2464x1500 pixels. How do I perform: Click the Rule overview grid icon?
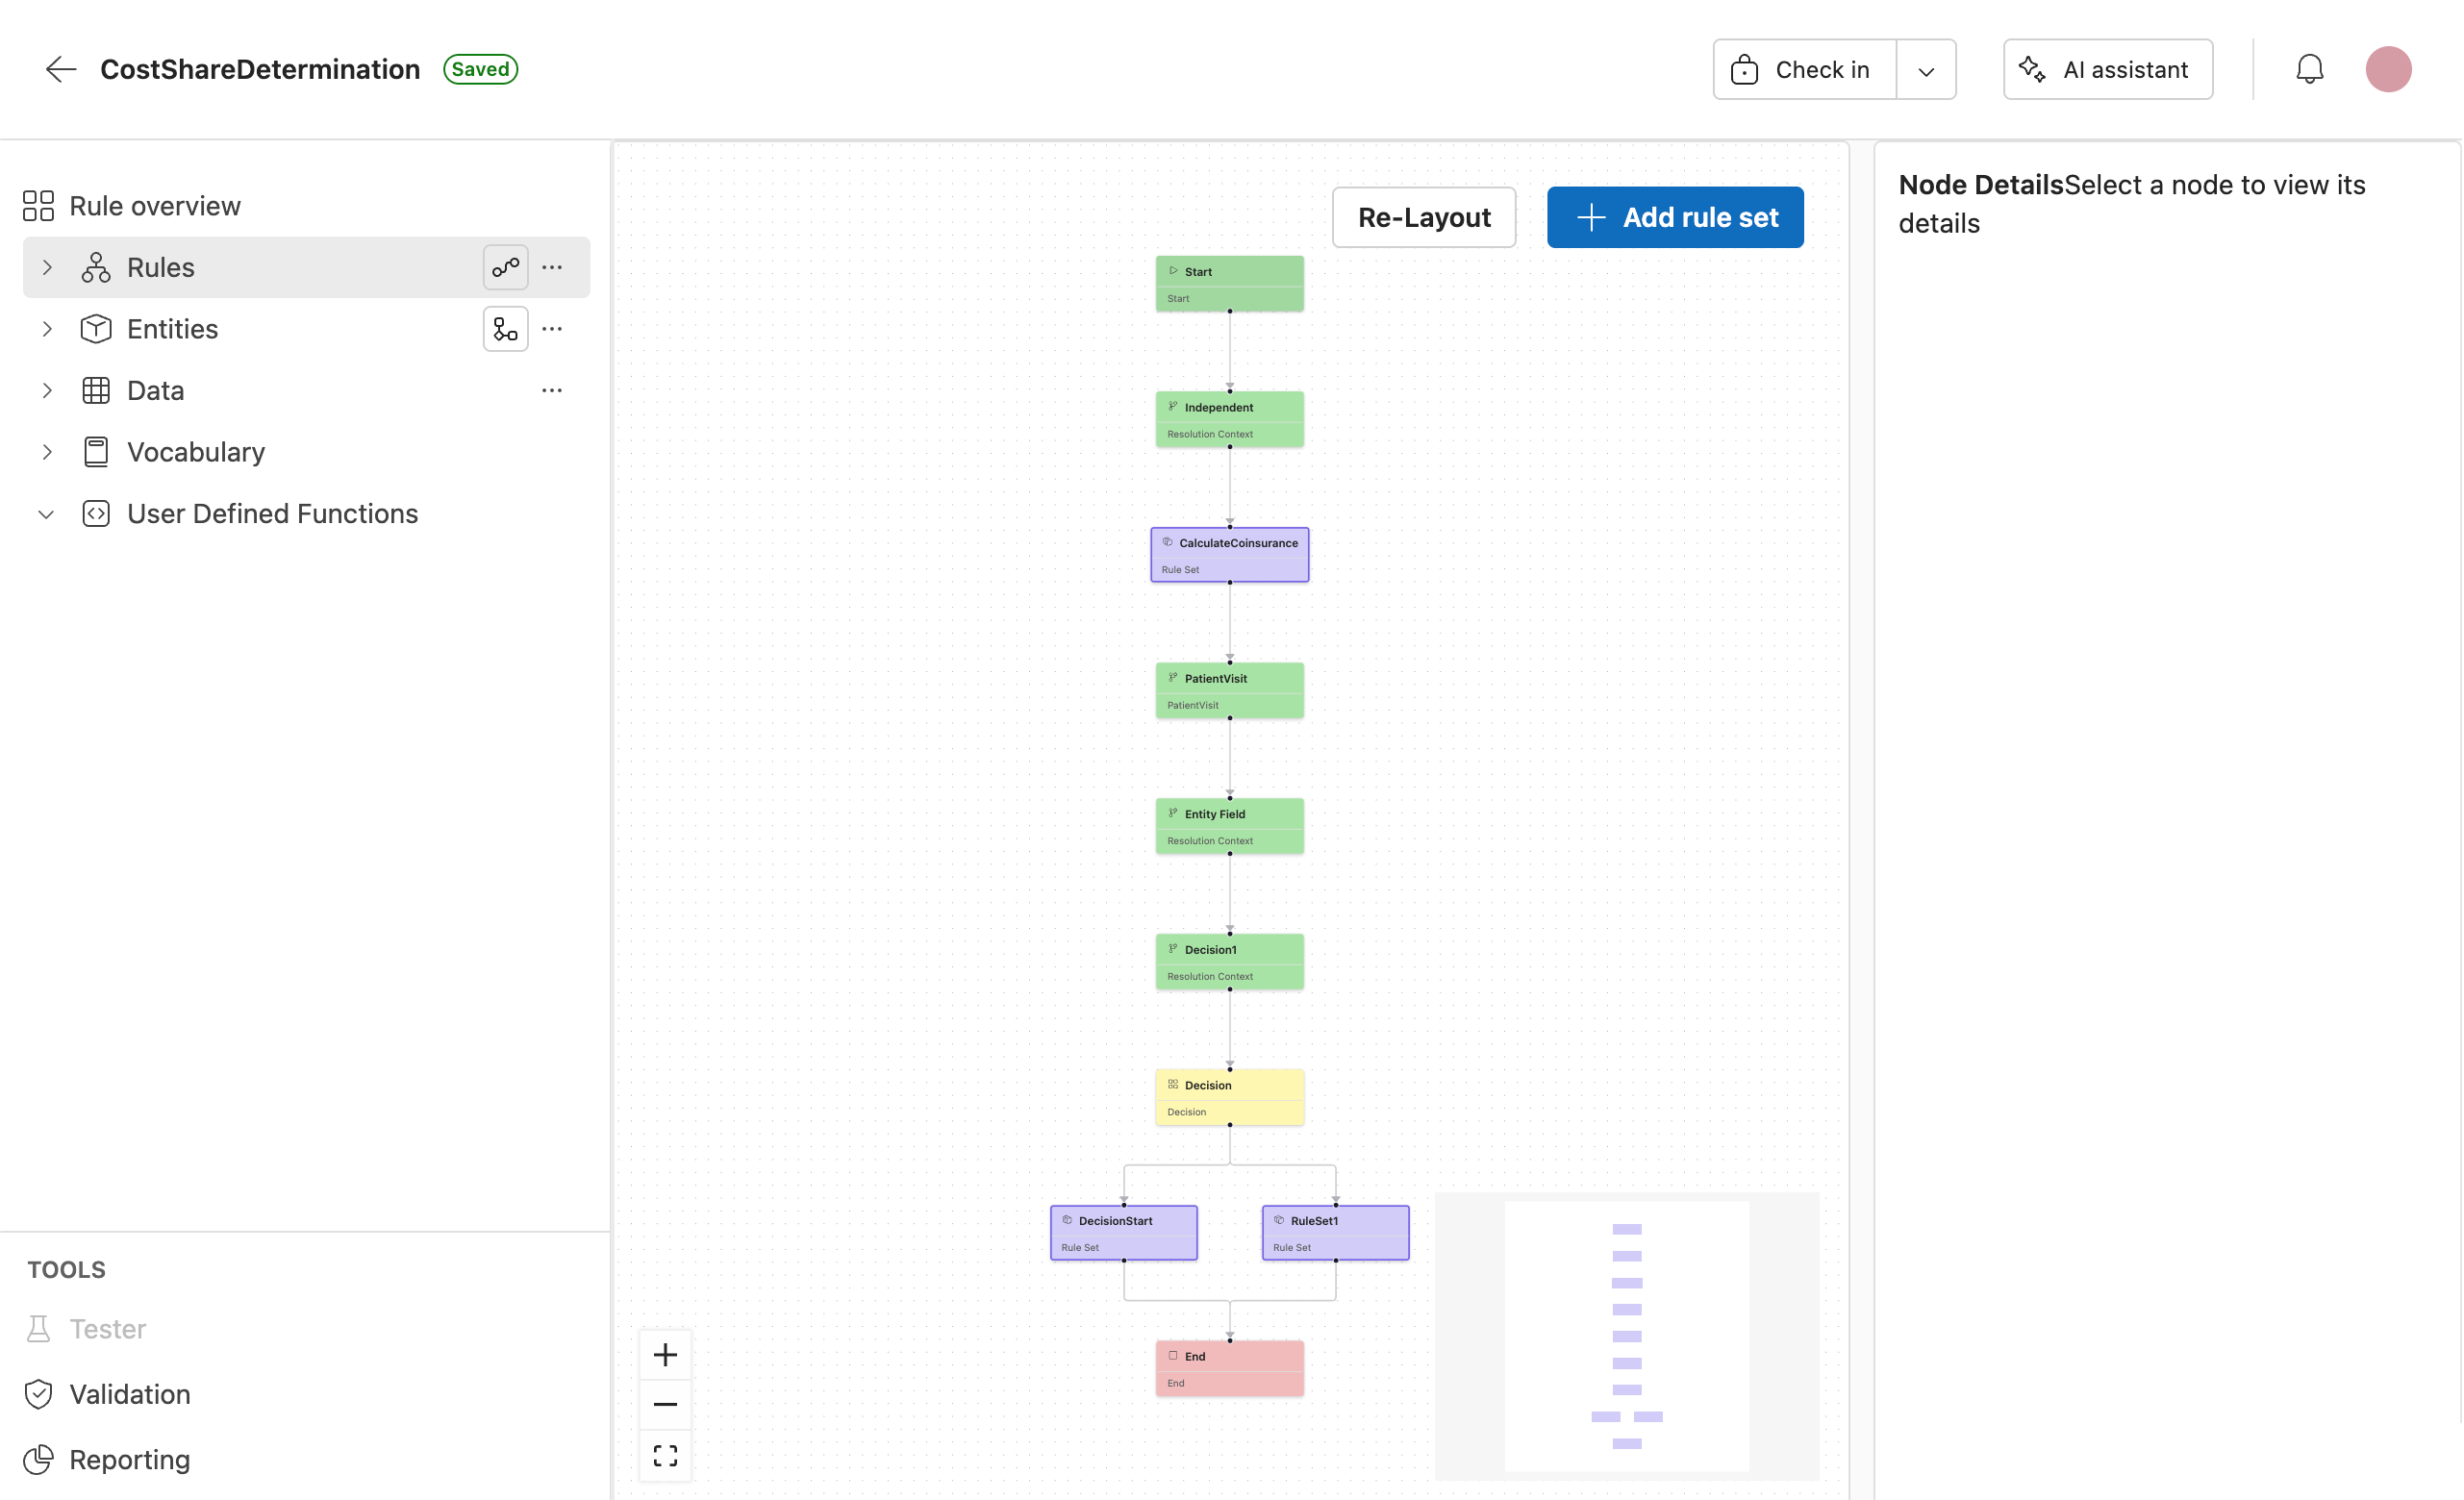pos(39,205)
